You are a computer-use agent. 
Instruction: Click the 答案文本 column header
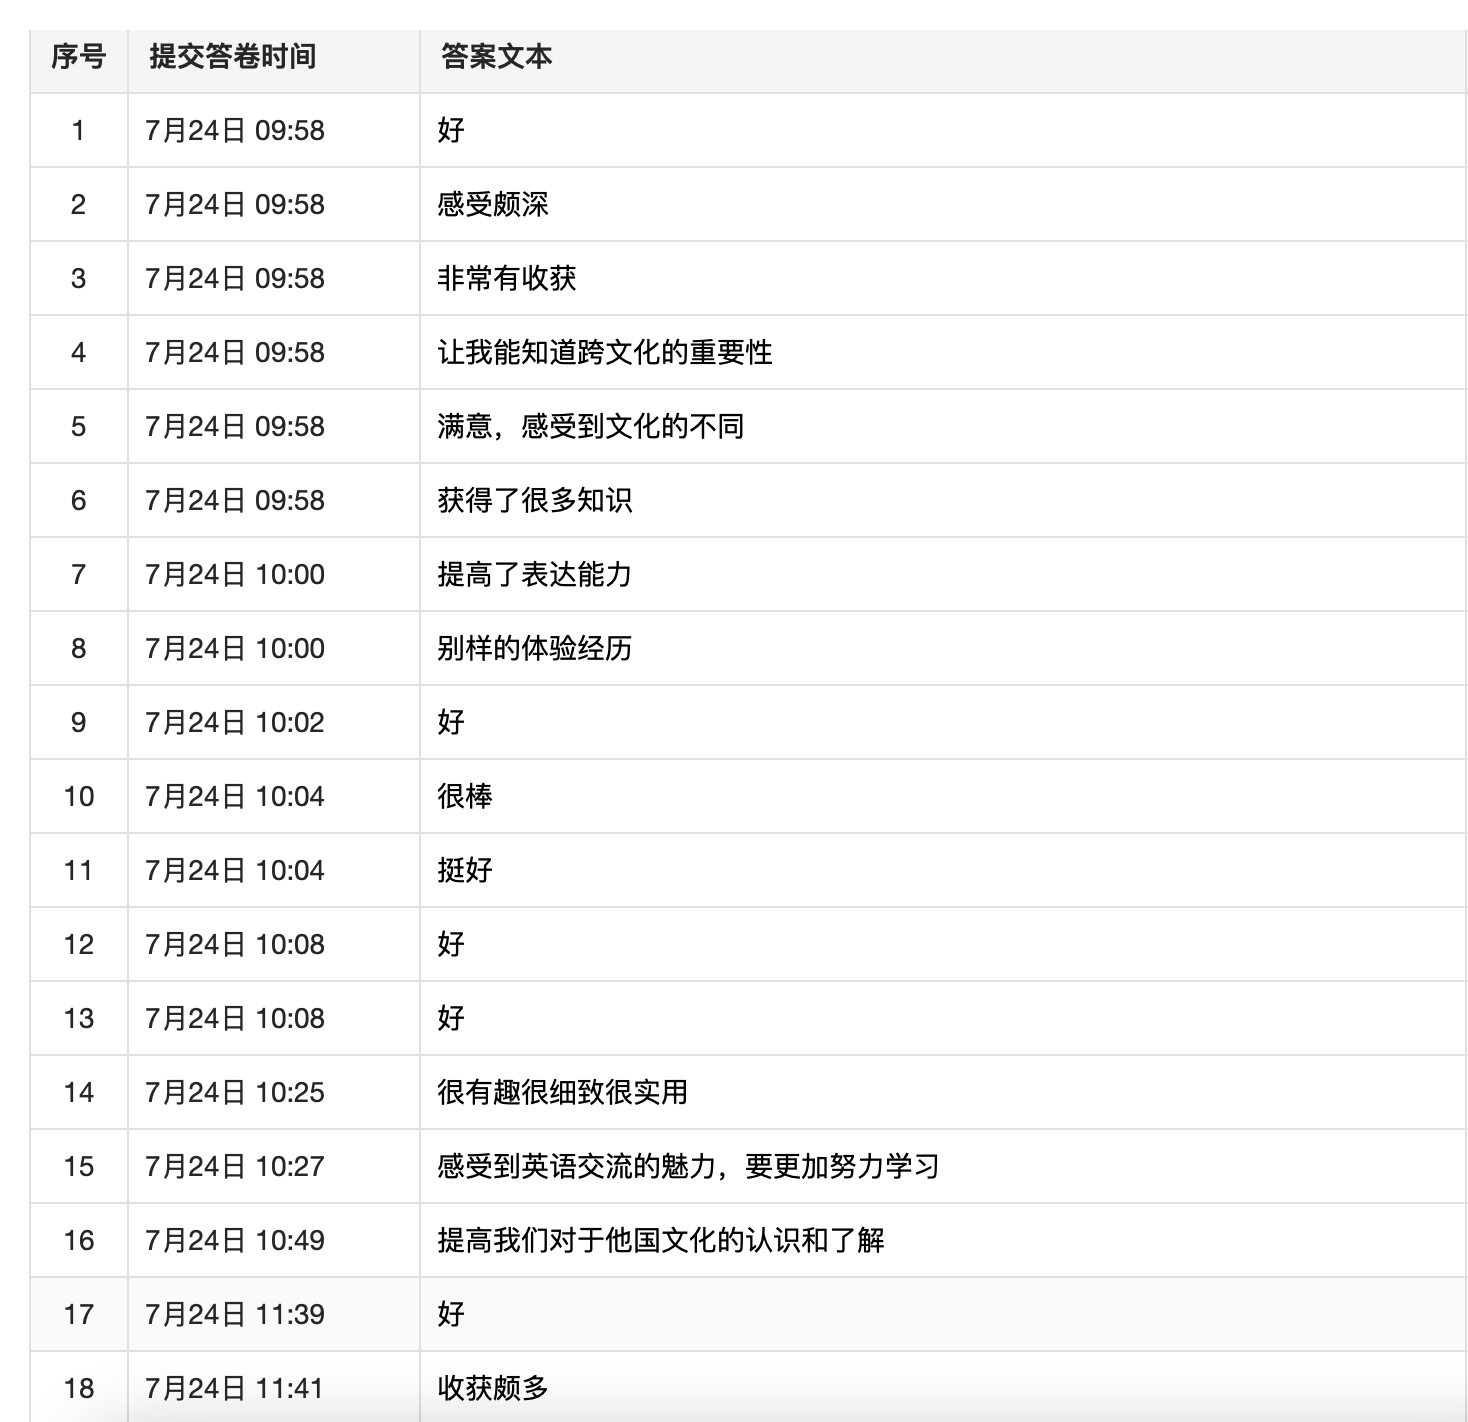coord(496,57)
